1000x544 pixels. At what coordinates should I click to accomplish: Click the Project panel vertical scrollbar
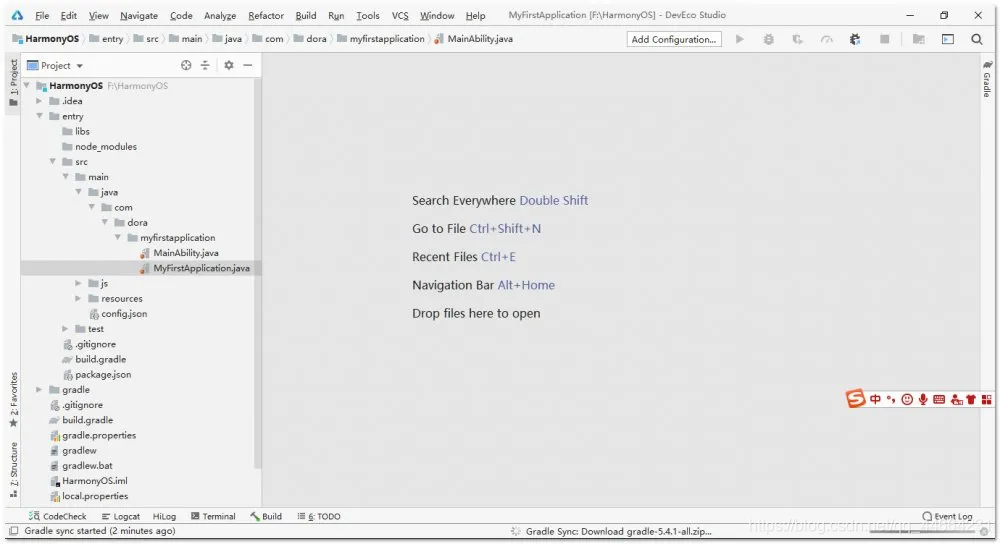[x=258, y=274]
